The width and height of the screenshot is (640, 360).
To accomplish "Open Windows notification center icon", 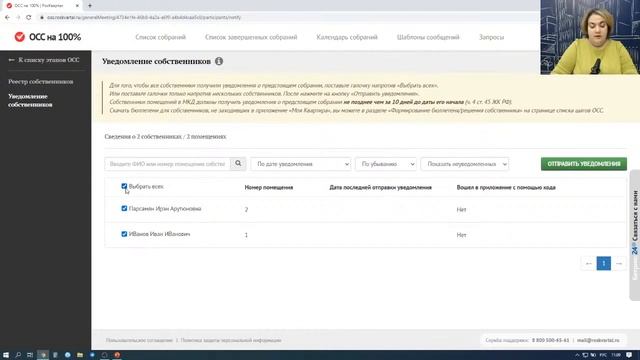I will click(629, 355).
